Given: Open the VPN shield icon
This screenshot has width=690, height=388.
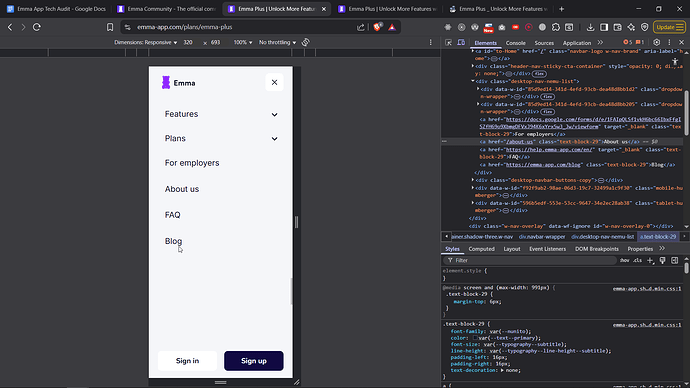Looking at the screenshot, I should (645, 27).
